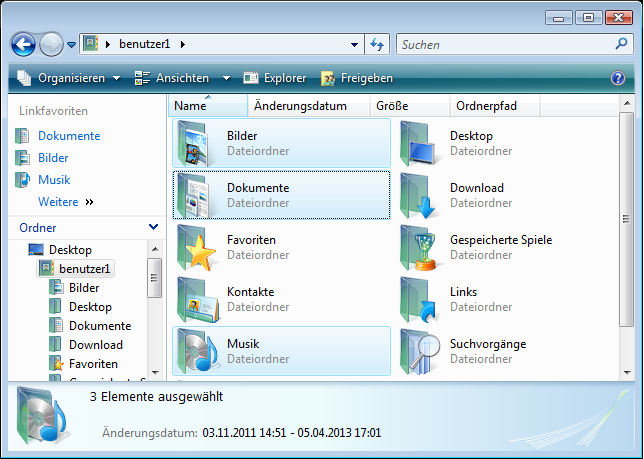Select benutzer1 in the folder tree

[84, 269]
